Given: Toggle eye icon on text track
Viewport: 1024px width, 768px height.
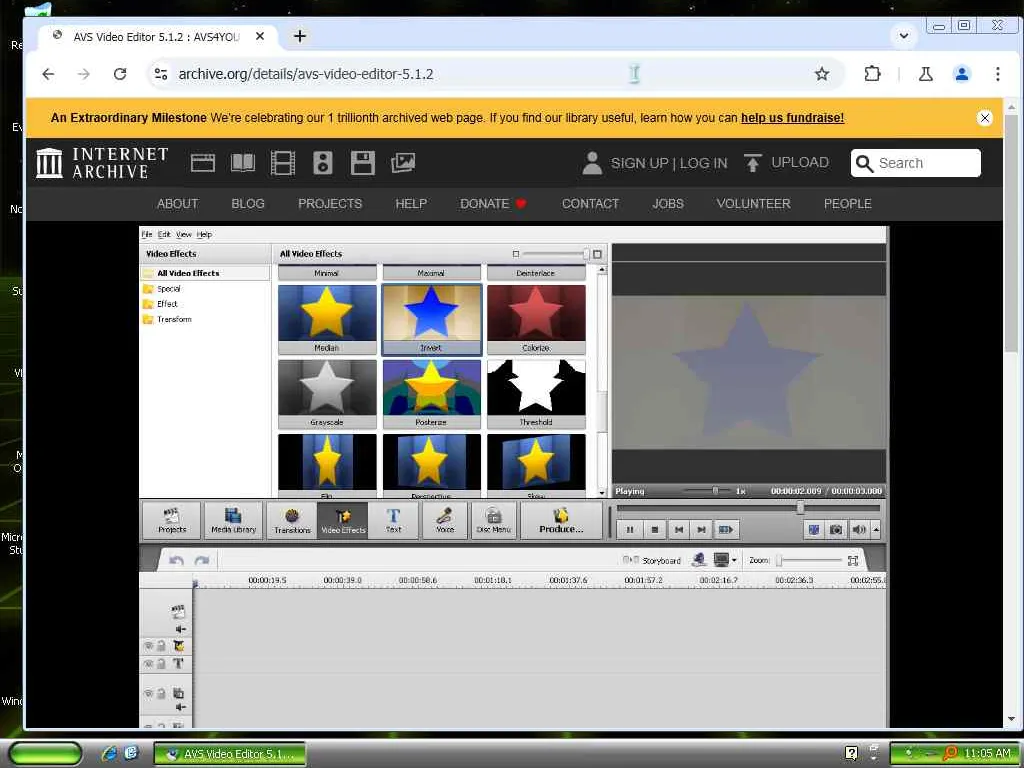Looking at the screenshot, I should coord(148,664).
